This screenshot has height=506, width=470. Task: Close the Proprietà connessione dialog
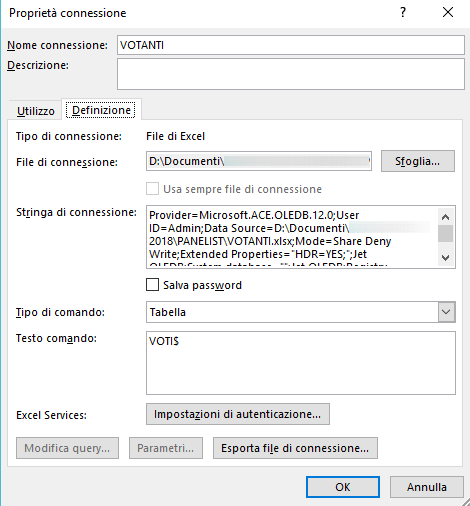448,12
